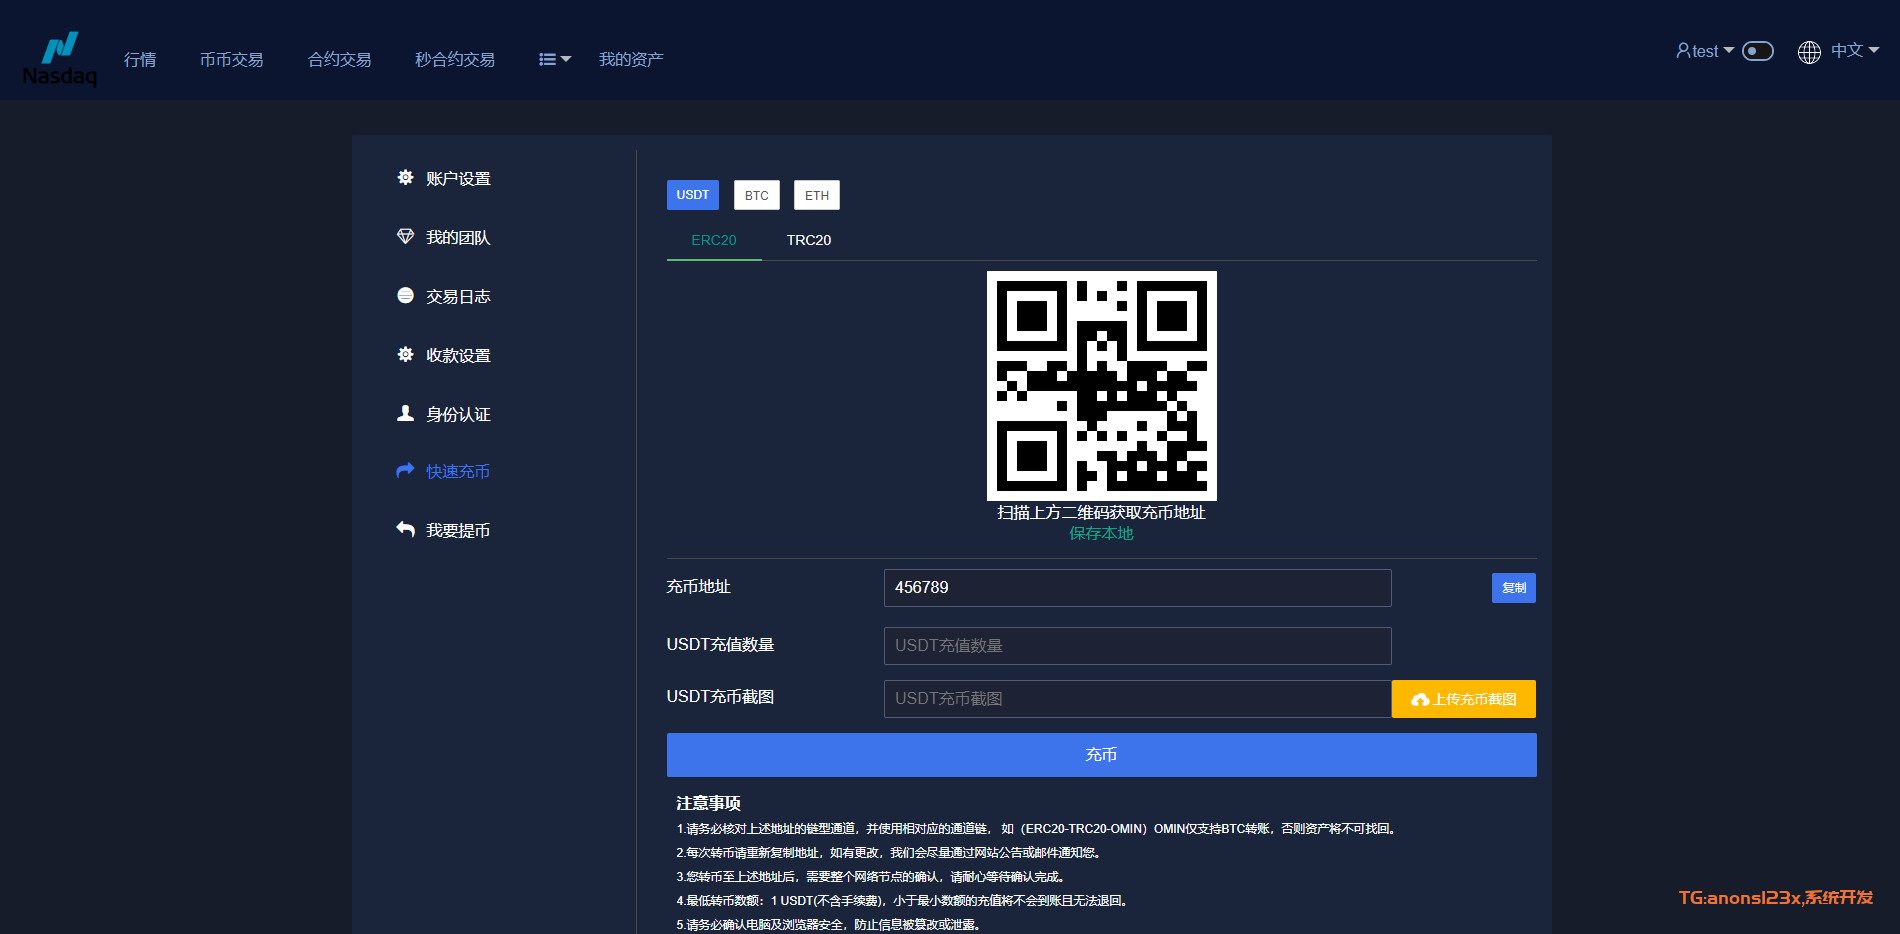Open 收款设置 in sidebar
Viewport: 1900px width, 934px height.
458,355
